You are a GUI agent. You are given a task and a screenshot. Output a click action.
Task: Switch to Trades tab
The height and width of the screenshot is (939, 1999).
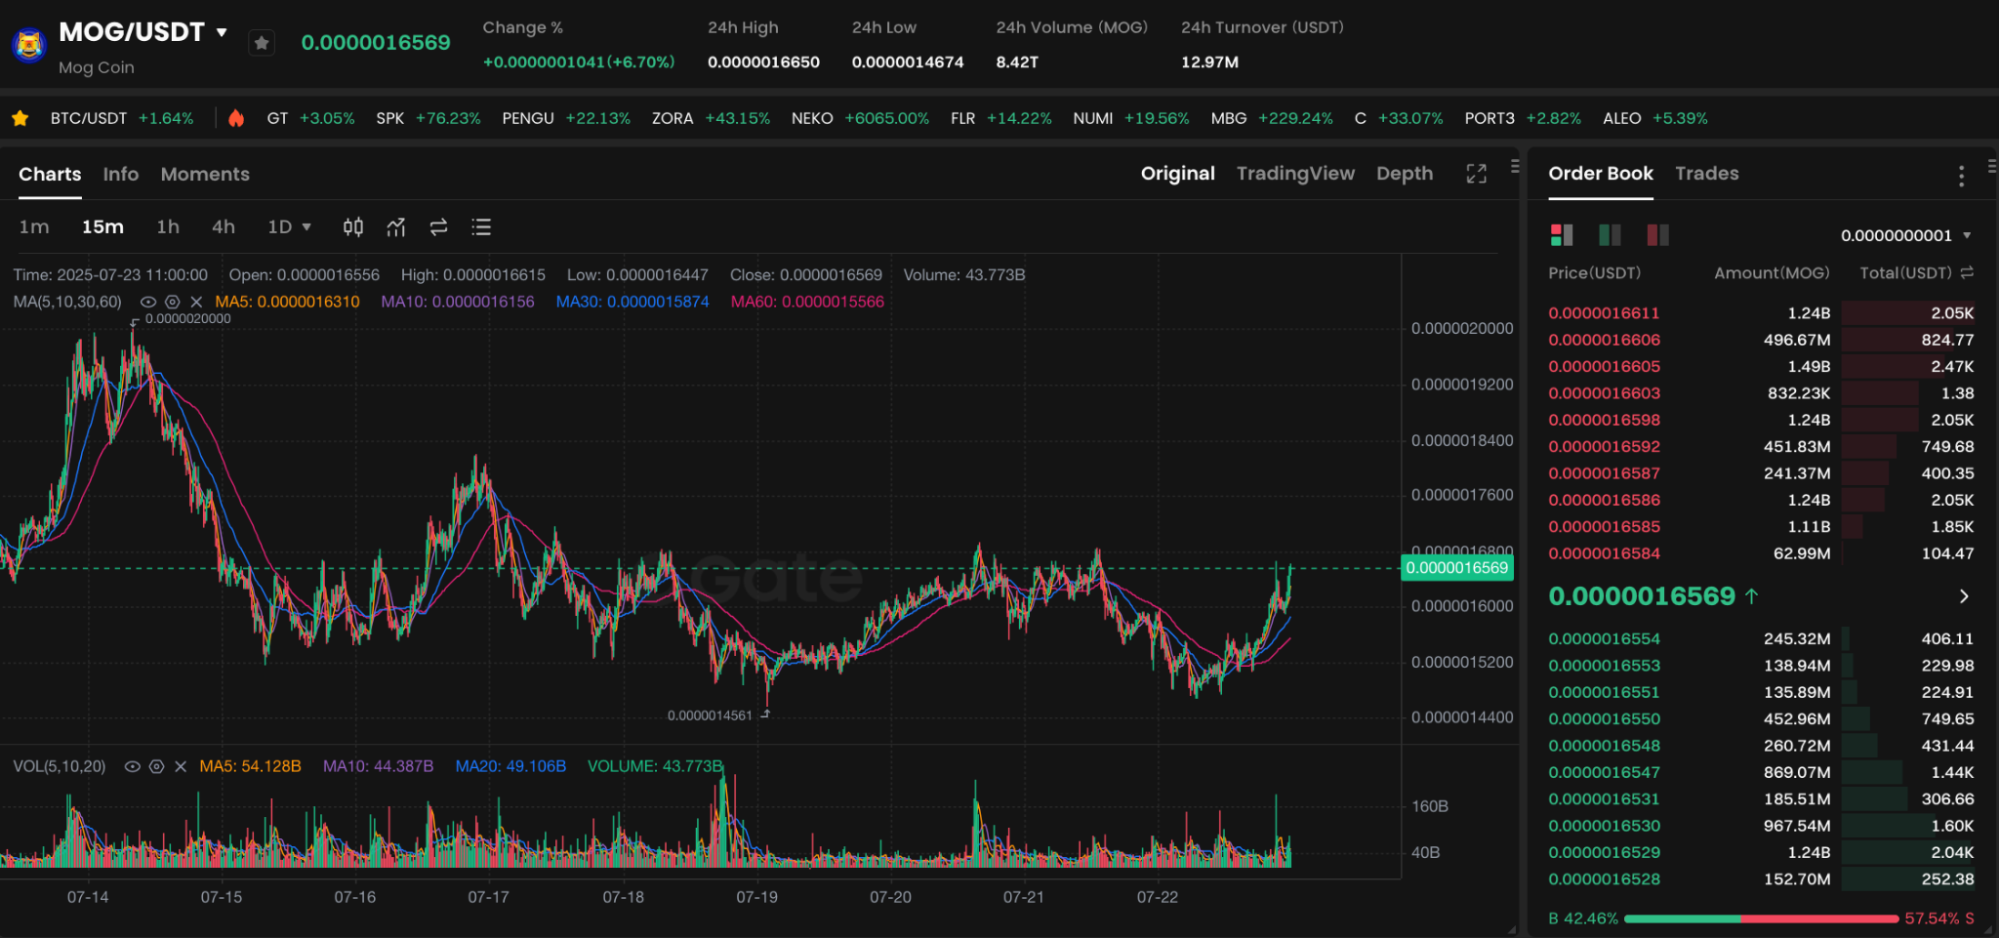click(1706, 173)
